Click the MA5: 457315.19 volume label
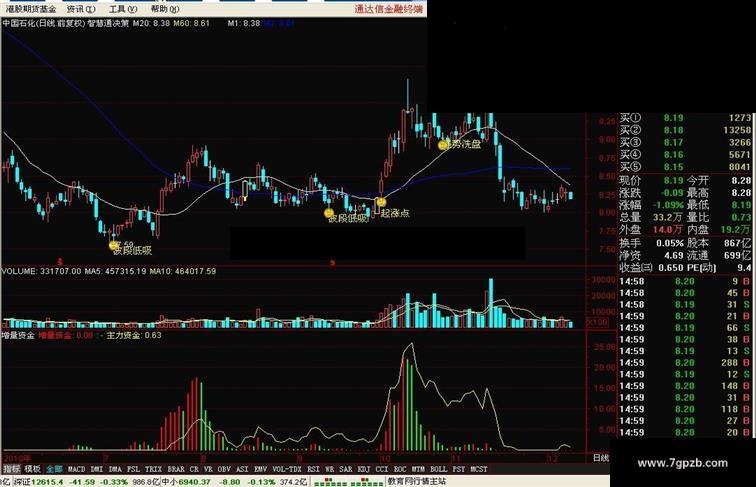The image size is (756, 487). click(116, 271)
